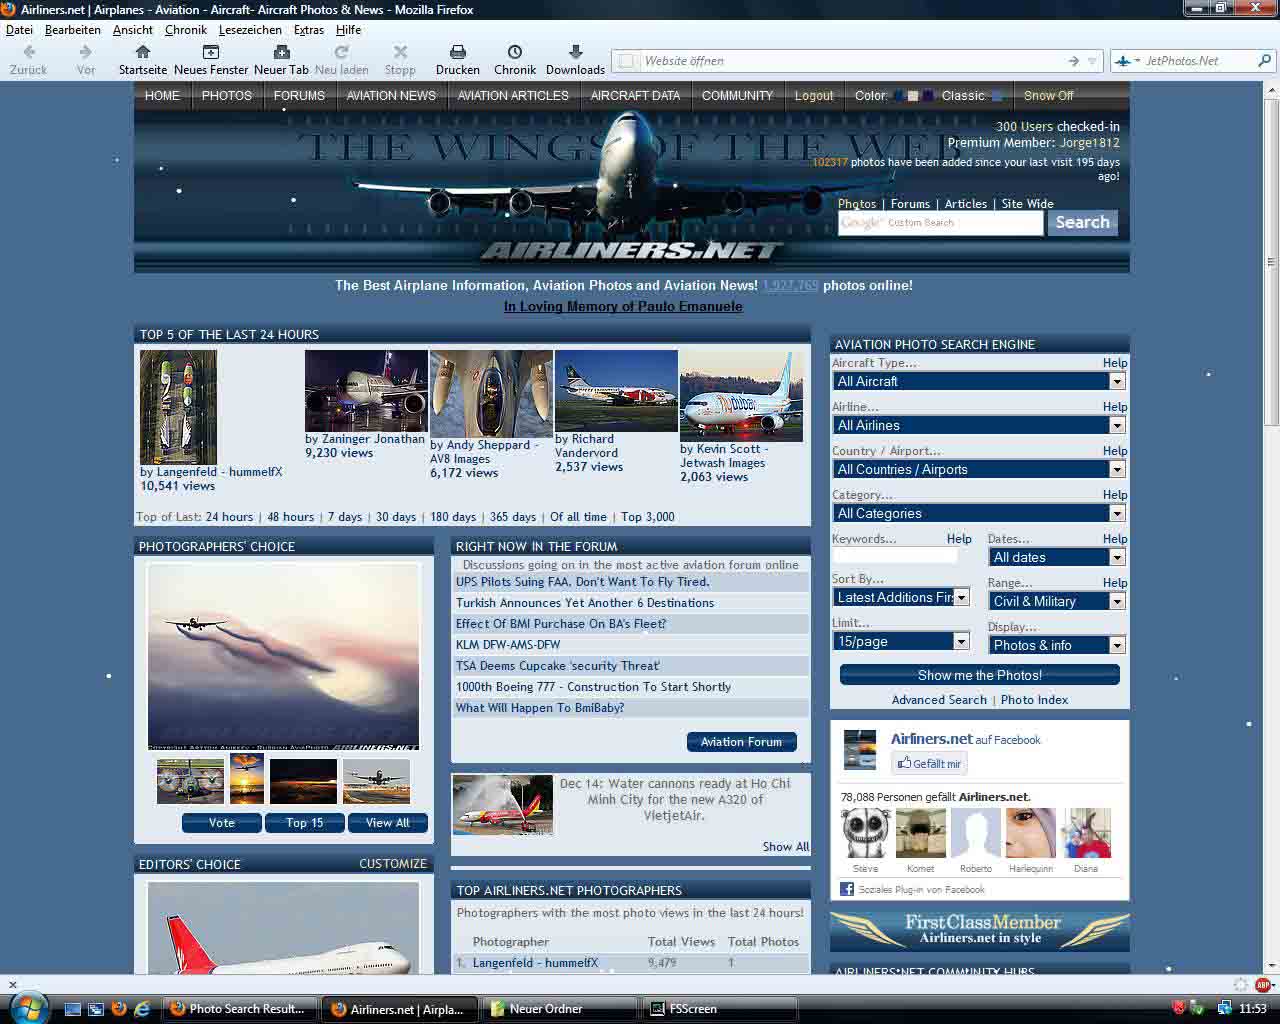Close the add-on bar with the X
1280x1024 pixels.
point(13,985)
